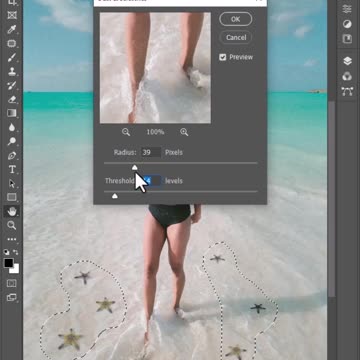Click the canvas vertical scrollbar
360x360 pixels.
click(331, 198)
